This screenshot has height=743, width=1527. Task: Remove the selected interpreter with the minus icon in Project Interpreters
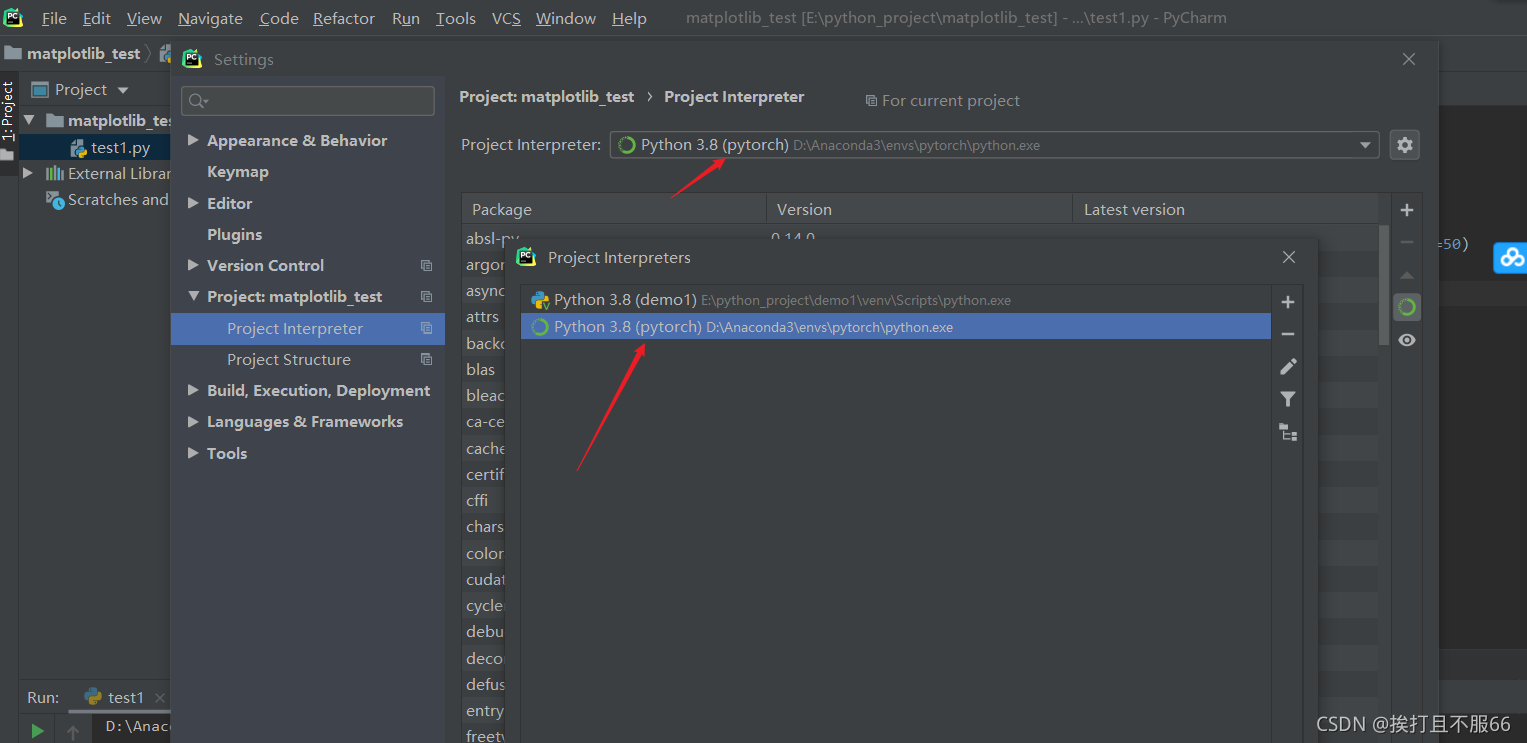pos(1288,334)
